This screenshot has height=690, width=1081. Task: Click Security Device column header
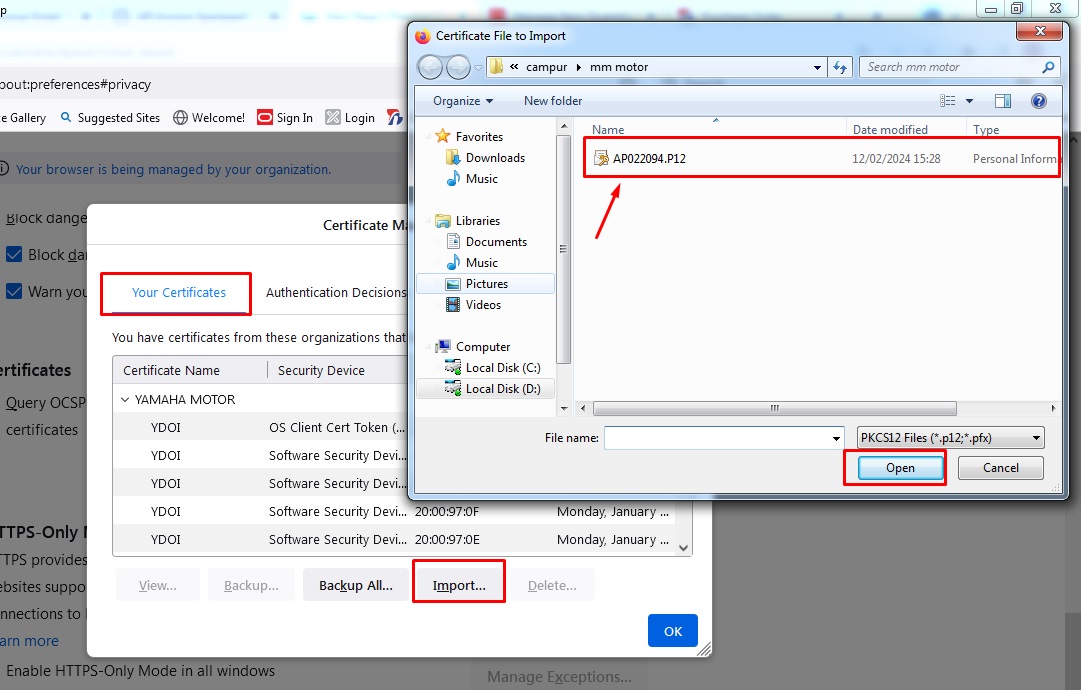(x=321, y=370)
